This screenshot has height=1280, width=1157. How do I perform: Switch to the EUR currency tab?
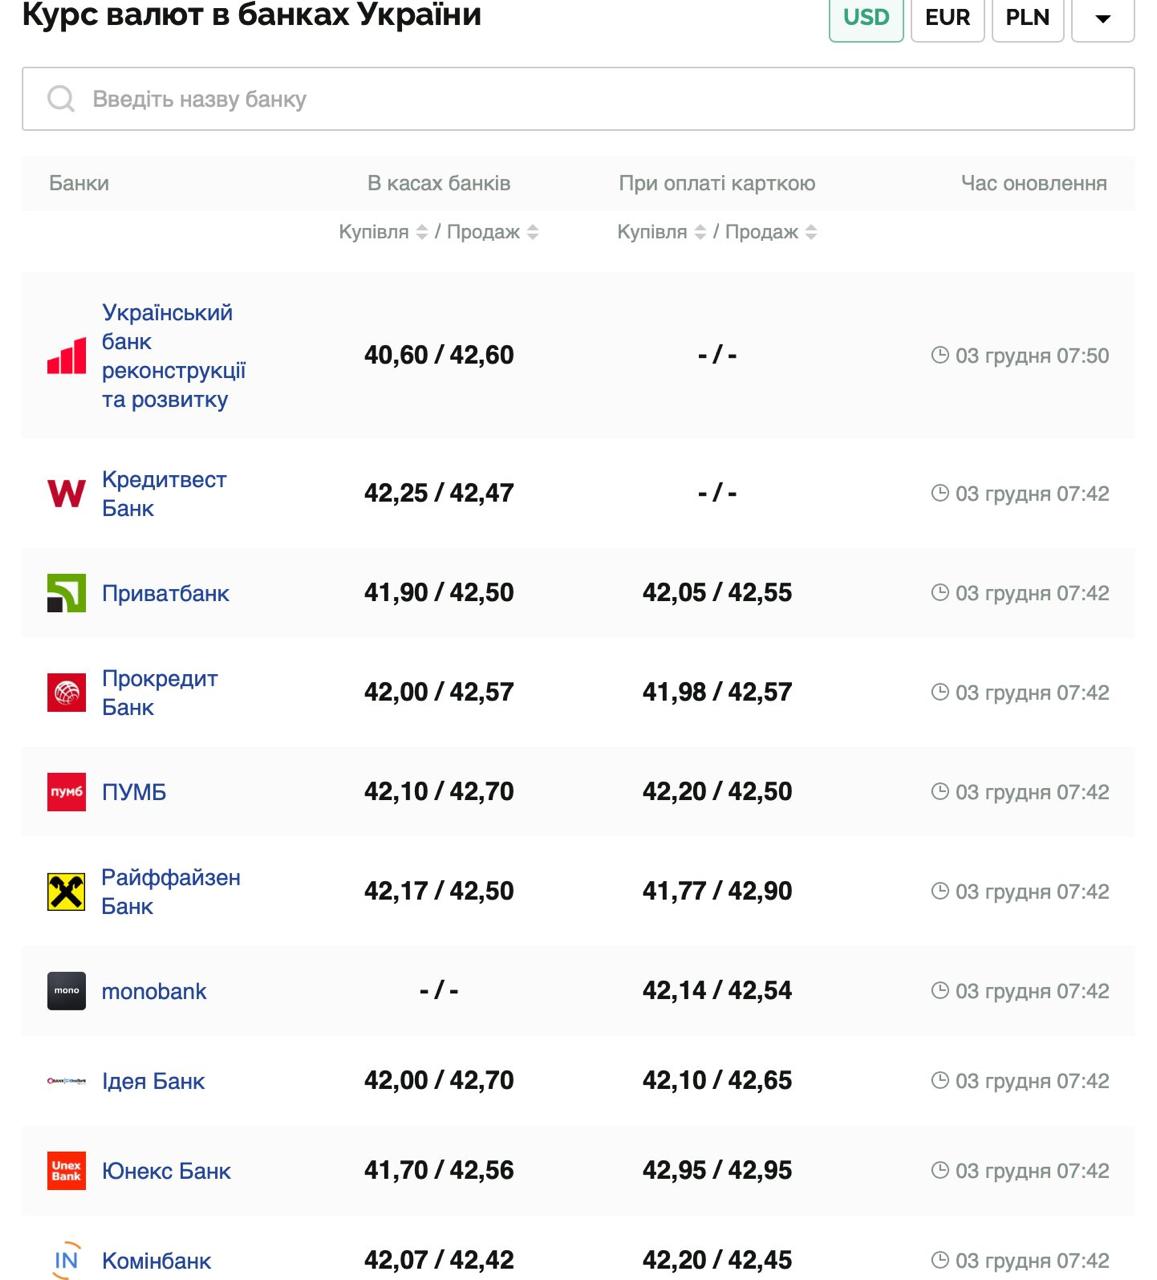(947, 18)
